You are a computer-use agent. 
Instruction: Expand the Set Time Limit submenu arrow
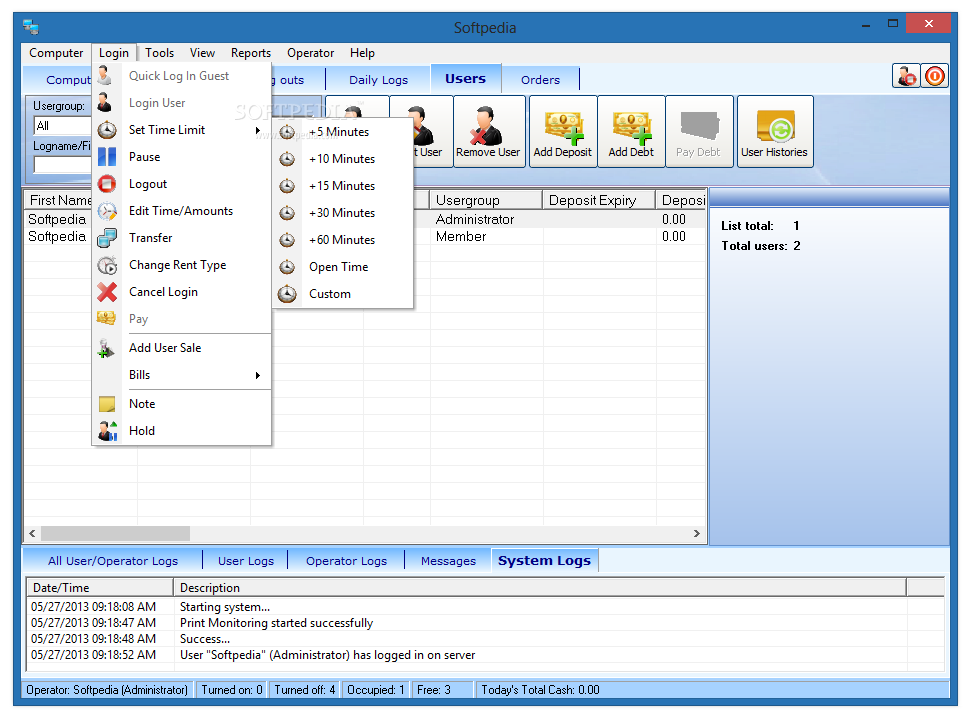click(x=257, y=130)
